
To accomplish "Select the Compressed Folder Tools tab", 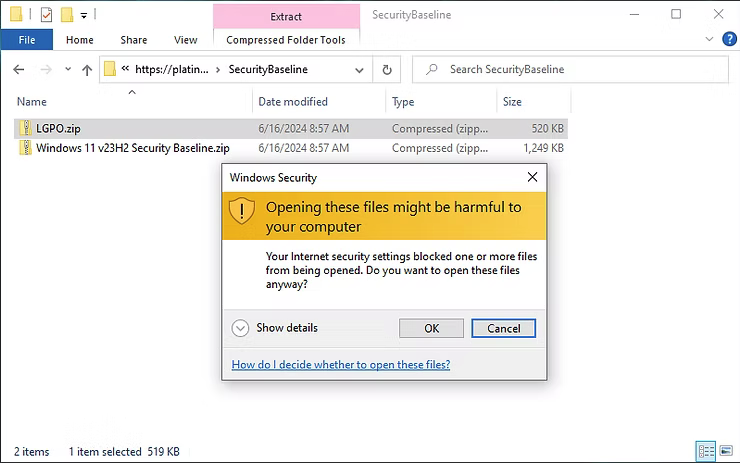I will click(286, 40).
